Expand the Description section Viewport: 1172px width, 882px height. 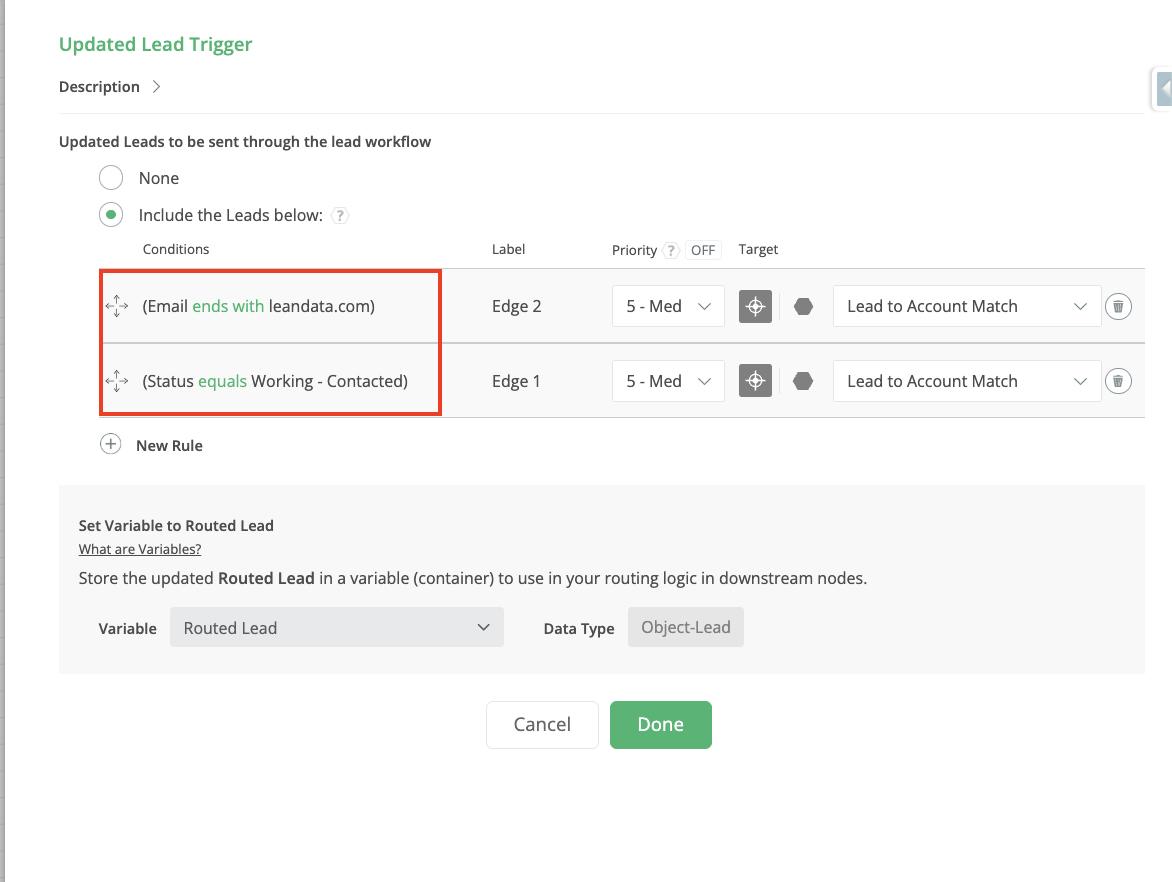click(x=156, y=87)
